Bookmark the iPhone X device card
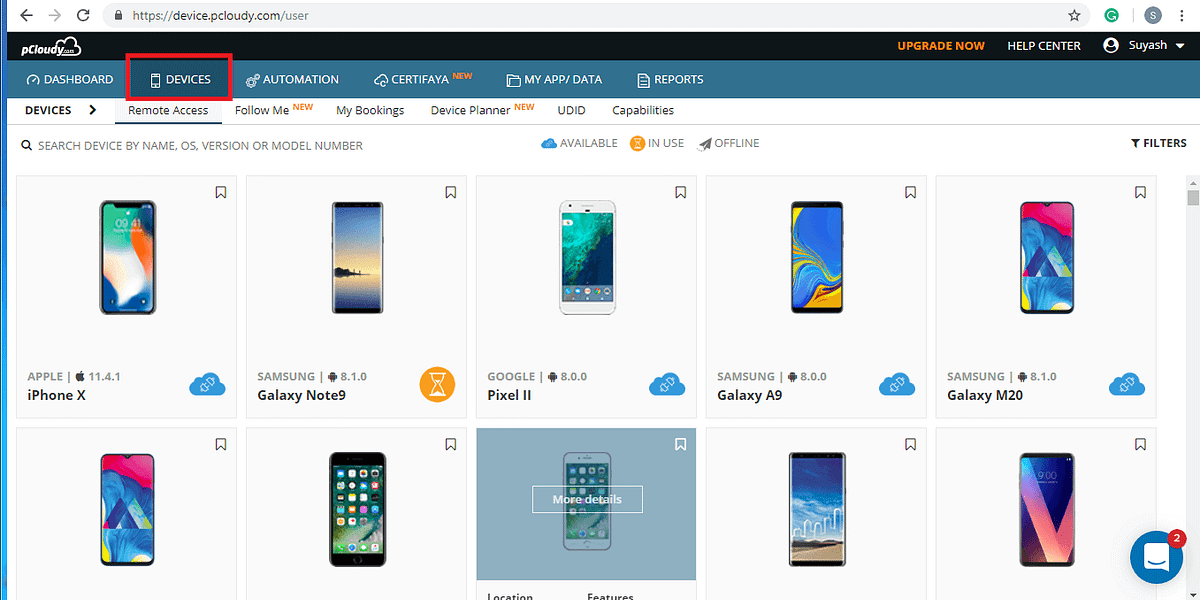1200x600 pixels. [221, 192]
